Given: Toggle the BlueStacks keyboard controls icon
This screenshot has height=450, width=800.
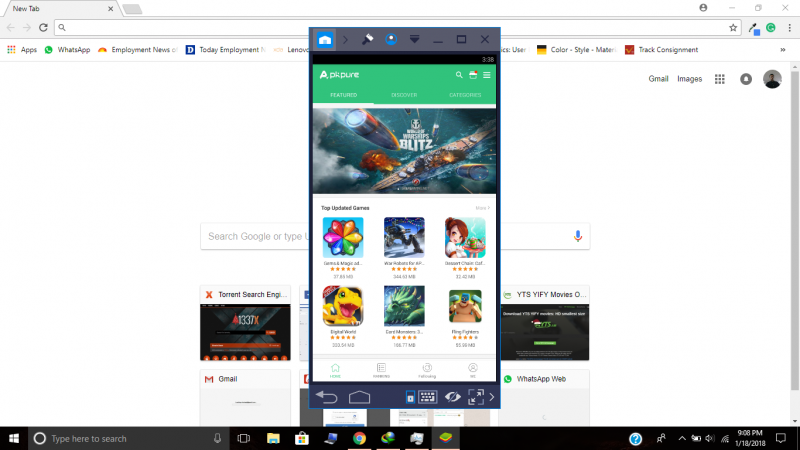Looking at the screenshot, I should click(x=428, y=397).
